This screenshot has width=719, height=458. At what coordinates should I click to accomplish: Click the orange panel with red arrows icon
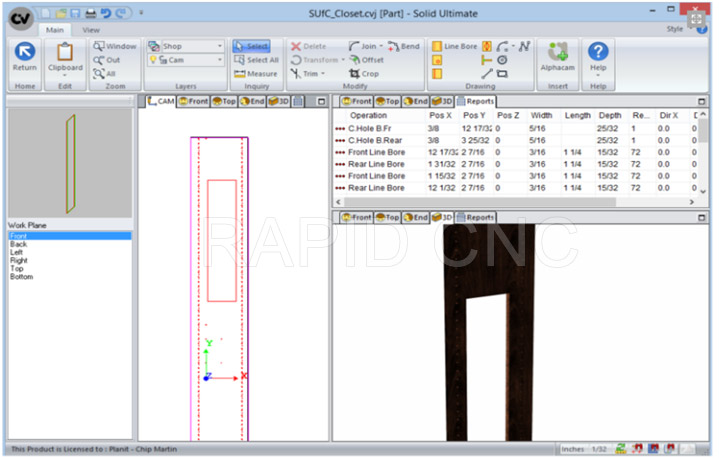point(487,46)
